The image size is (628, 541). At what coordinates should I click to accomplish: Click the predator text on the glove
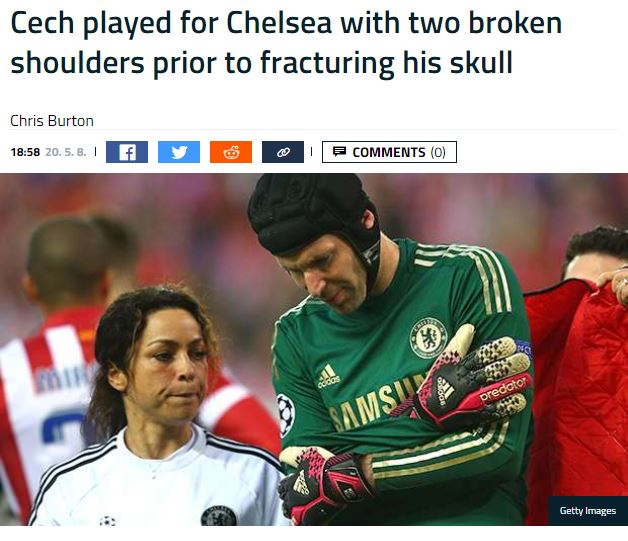503,390
